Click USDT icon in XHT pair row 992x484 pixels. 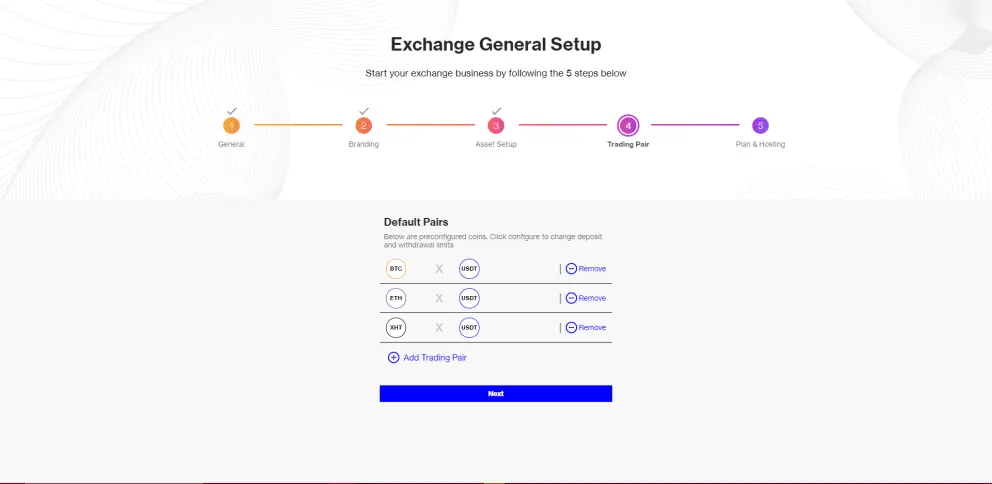click(x=469, y=328)
